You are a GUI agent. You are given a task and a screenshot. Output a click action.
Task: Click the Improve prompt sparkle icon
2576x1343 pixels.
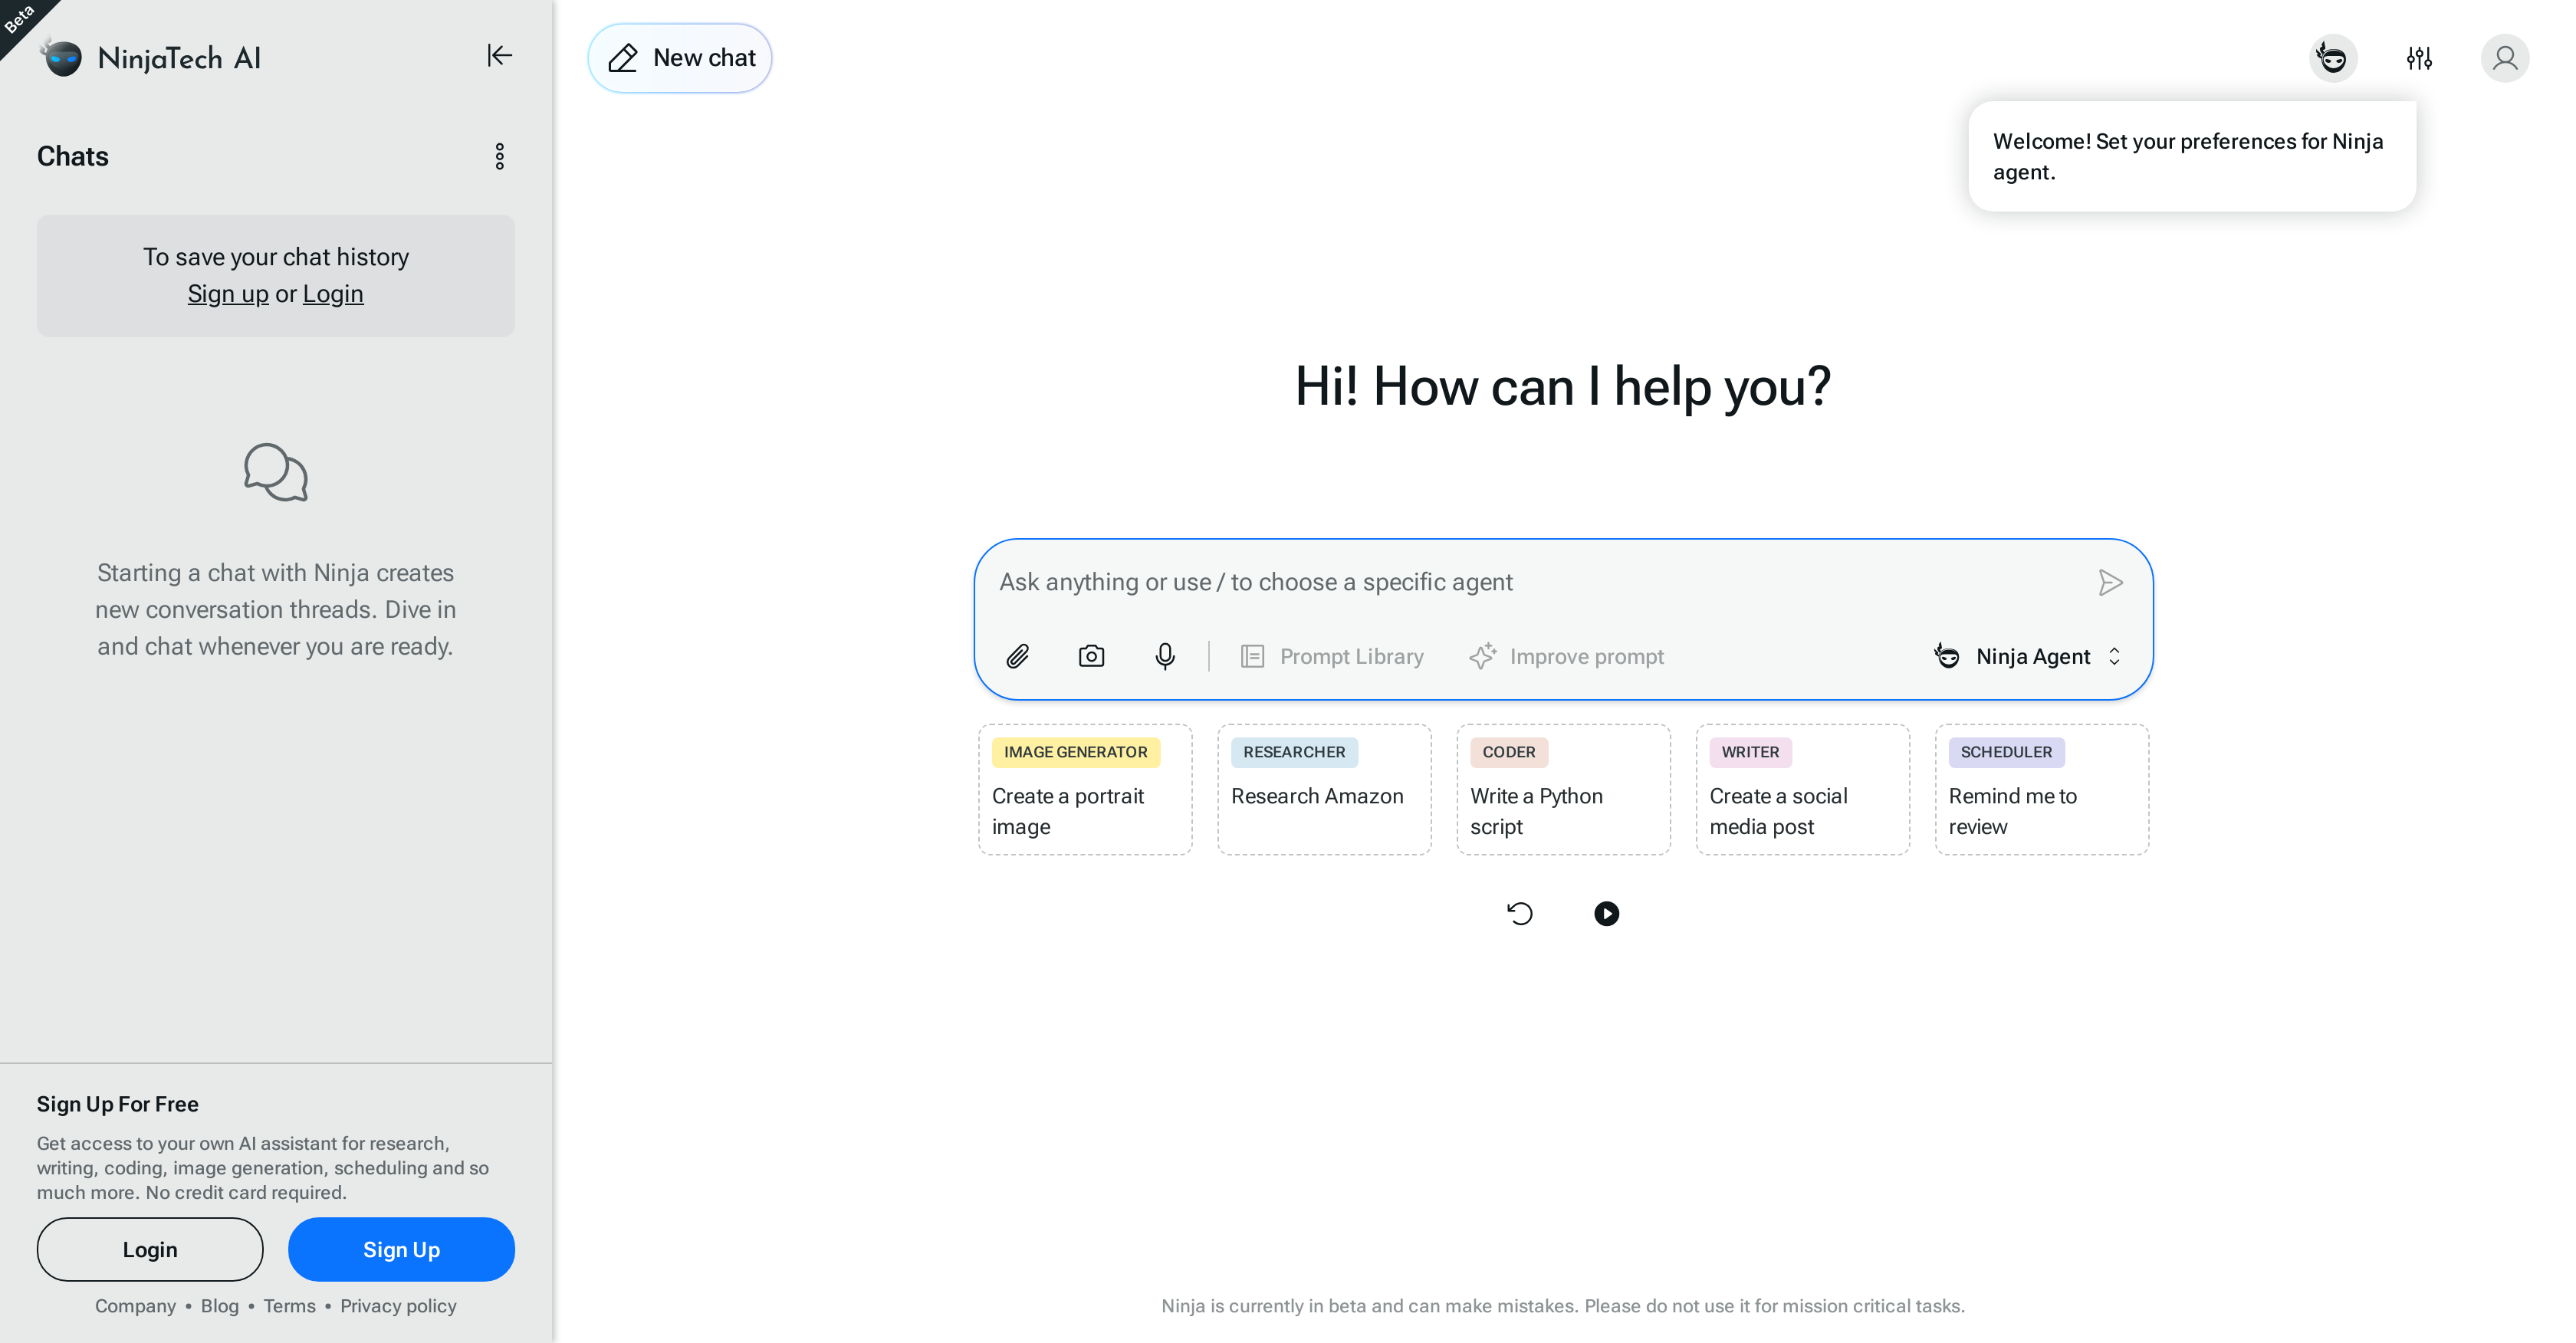1483,656
